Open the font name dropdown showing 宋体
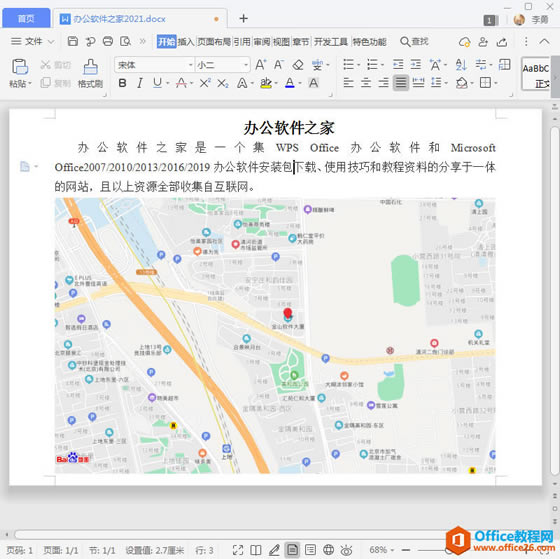This screenshot has width=560, height=559. (155, 65)
